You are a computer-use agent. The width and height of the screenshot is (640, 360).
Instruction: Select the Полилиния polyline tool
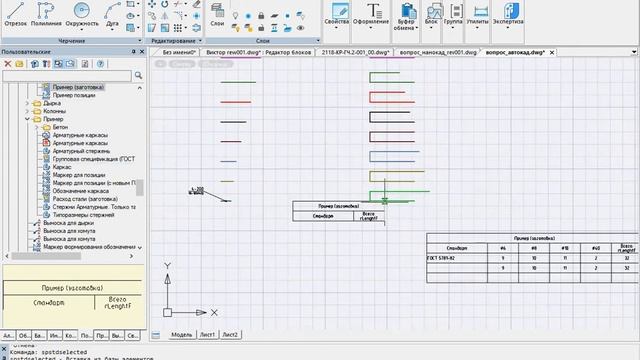46,14
